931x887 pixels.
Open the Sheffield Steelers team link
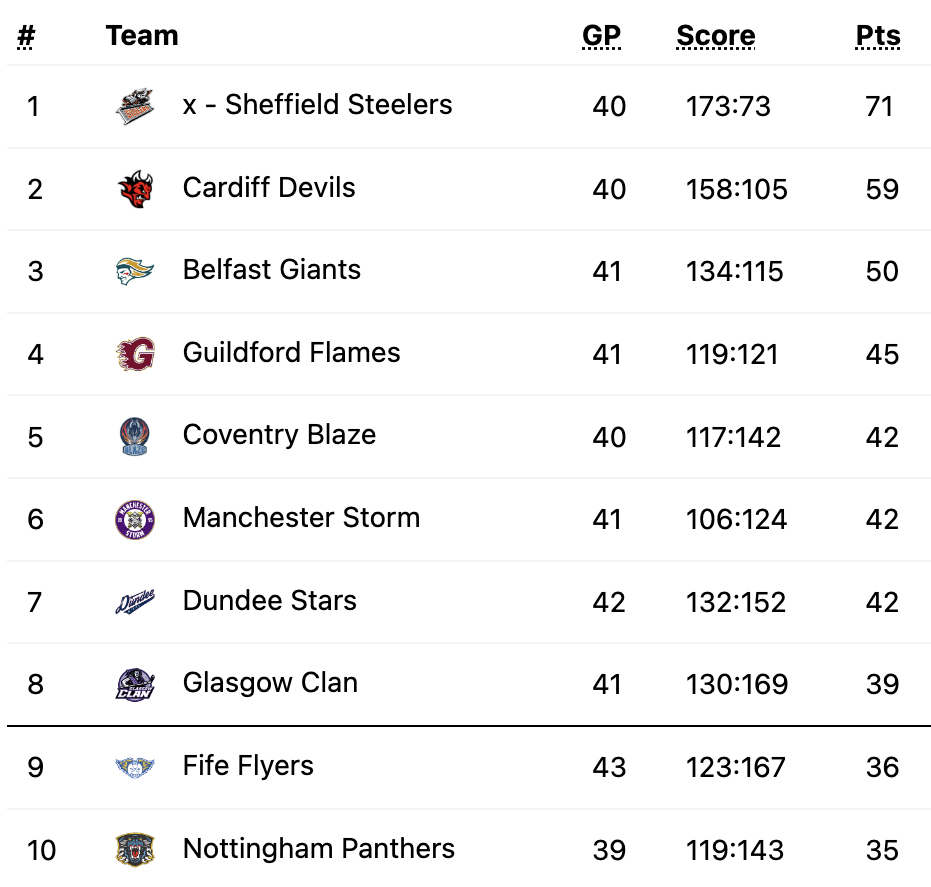pyautogui.click(x=318, y=104)
